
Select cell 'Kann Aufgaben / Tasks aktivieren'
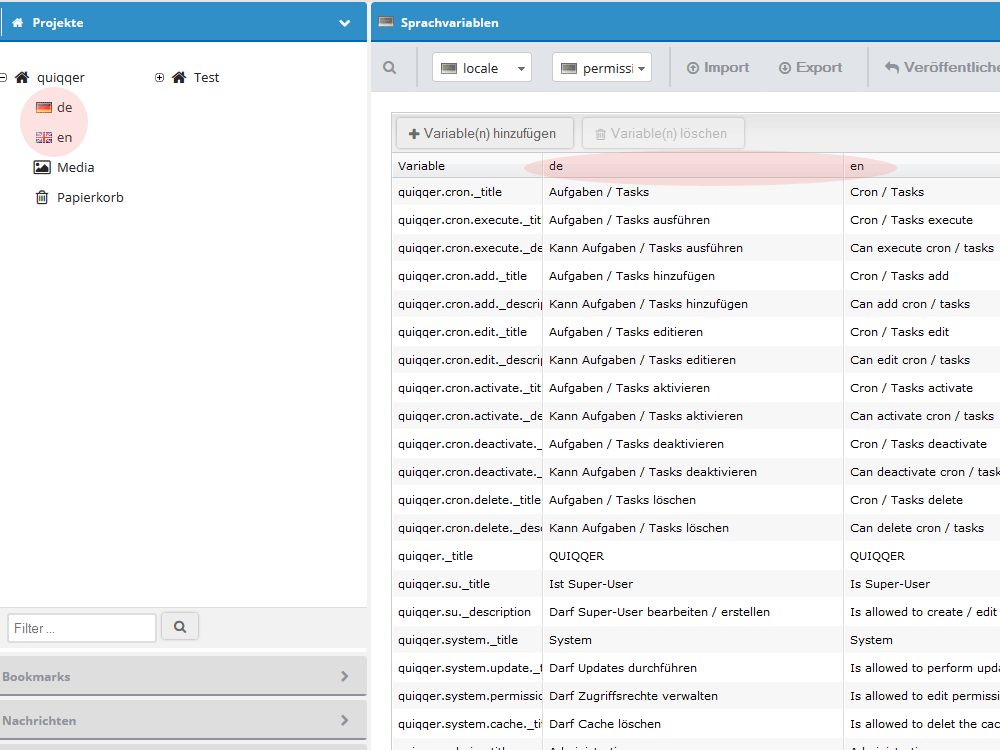[693, 416]
